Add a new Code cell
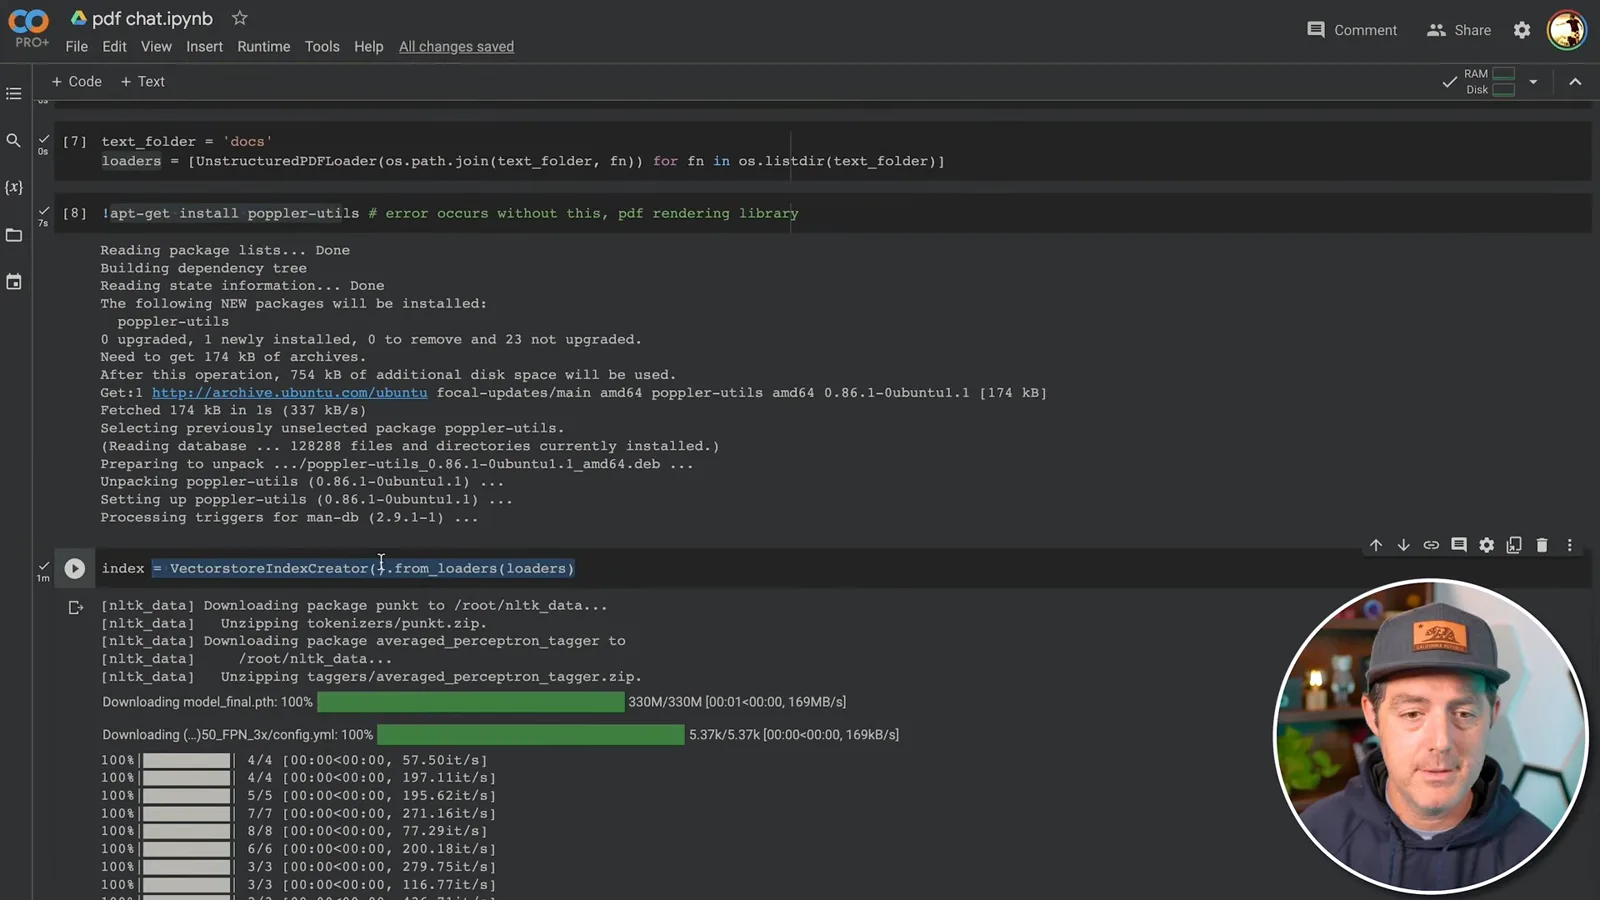 pyautogui.click(x=76, y=82)
